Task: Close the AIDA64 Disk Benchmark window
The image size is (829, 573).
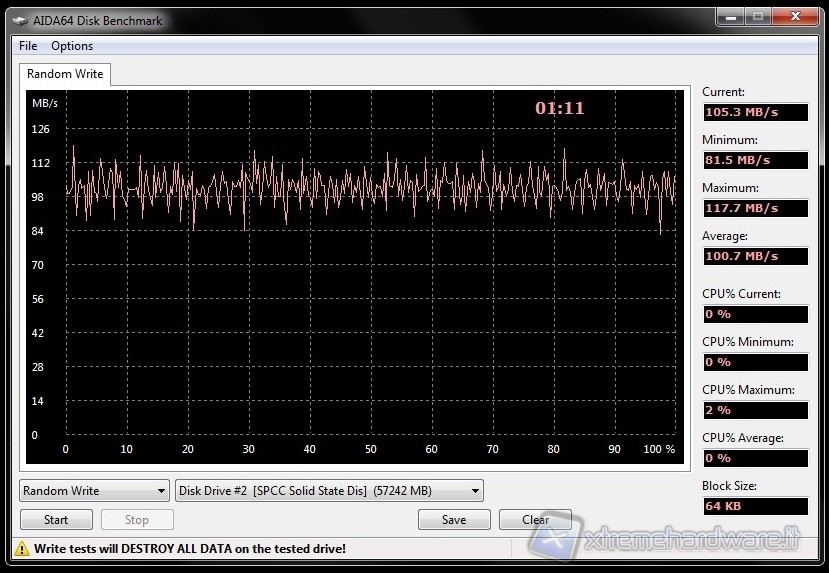Action: point(793,18)
